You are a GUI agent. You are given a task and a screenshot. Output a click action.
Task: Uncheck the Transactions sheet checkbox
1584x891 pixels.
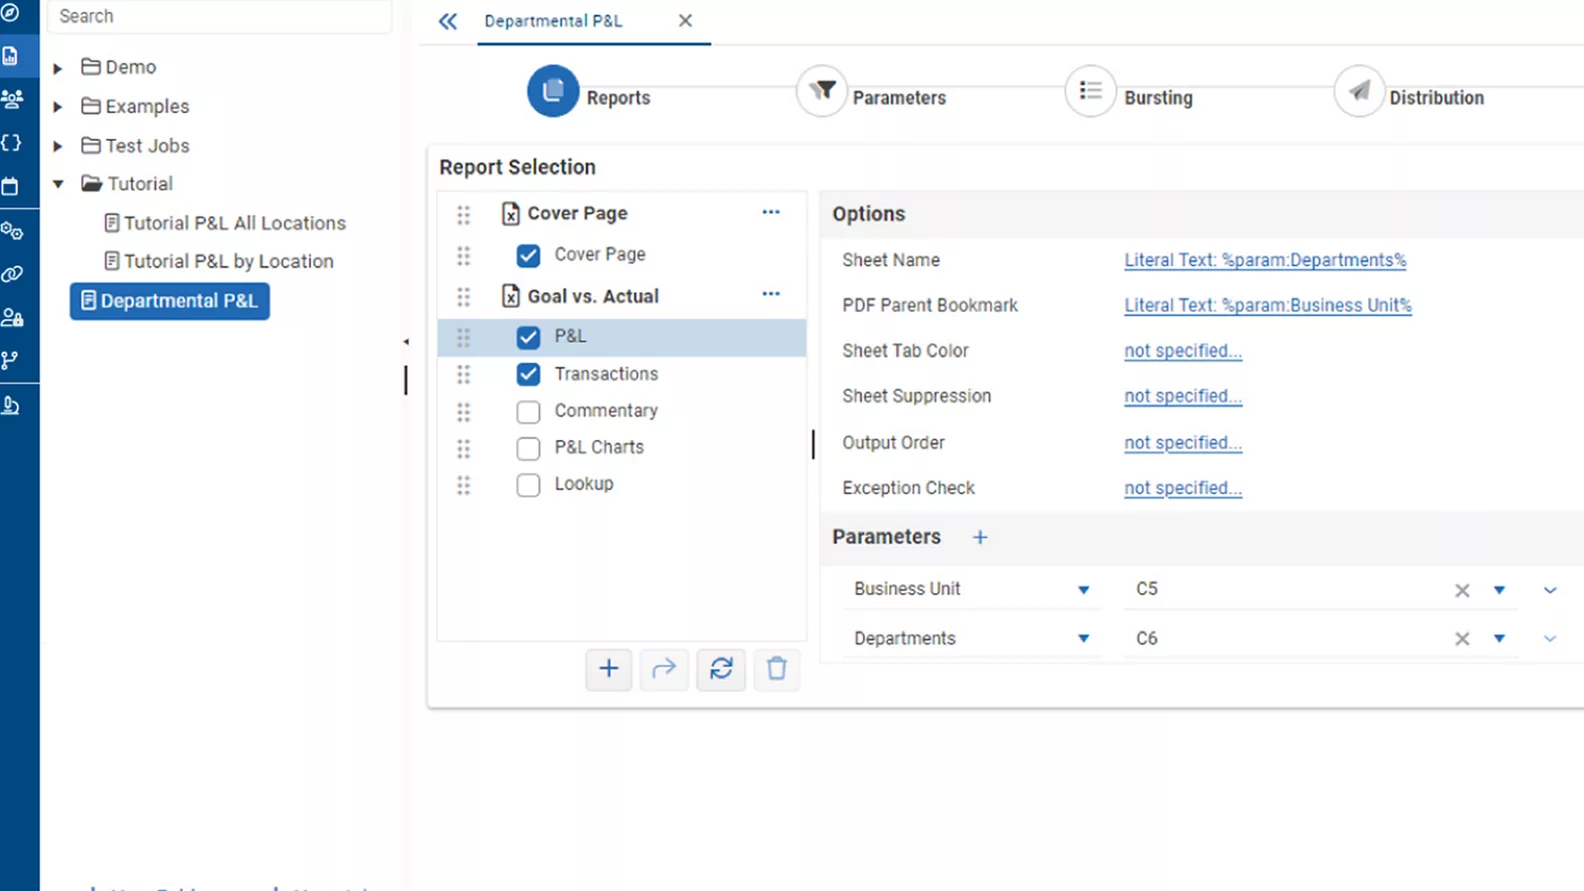[x=528, y=374]
